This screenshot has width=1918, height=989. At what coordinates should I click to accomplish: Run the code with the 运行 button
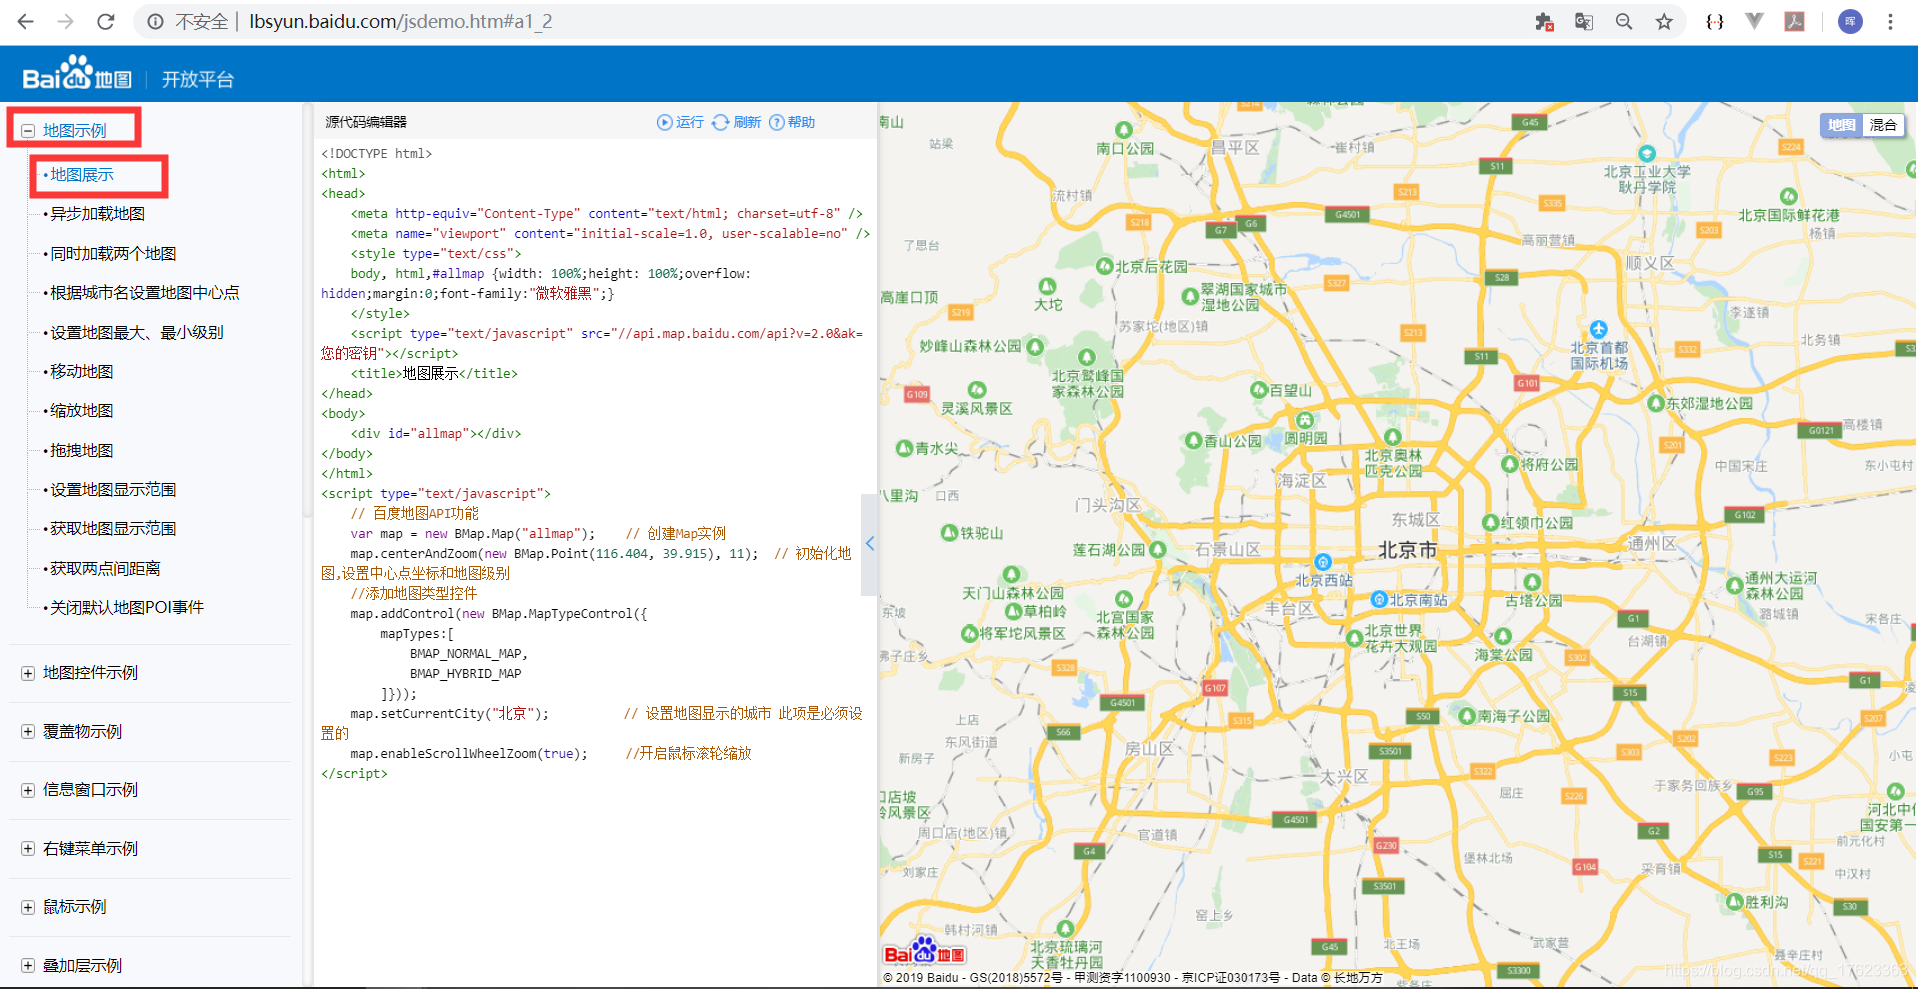680,122
